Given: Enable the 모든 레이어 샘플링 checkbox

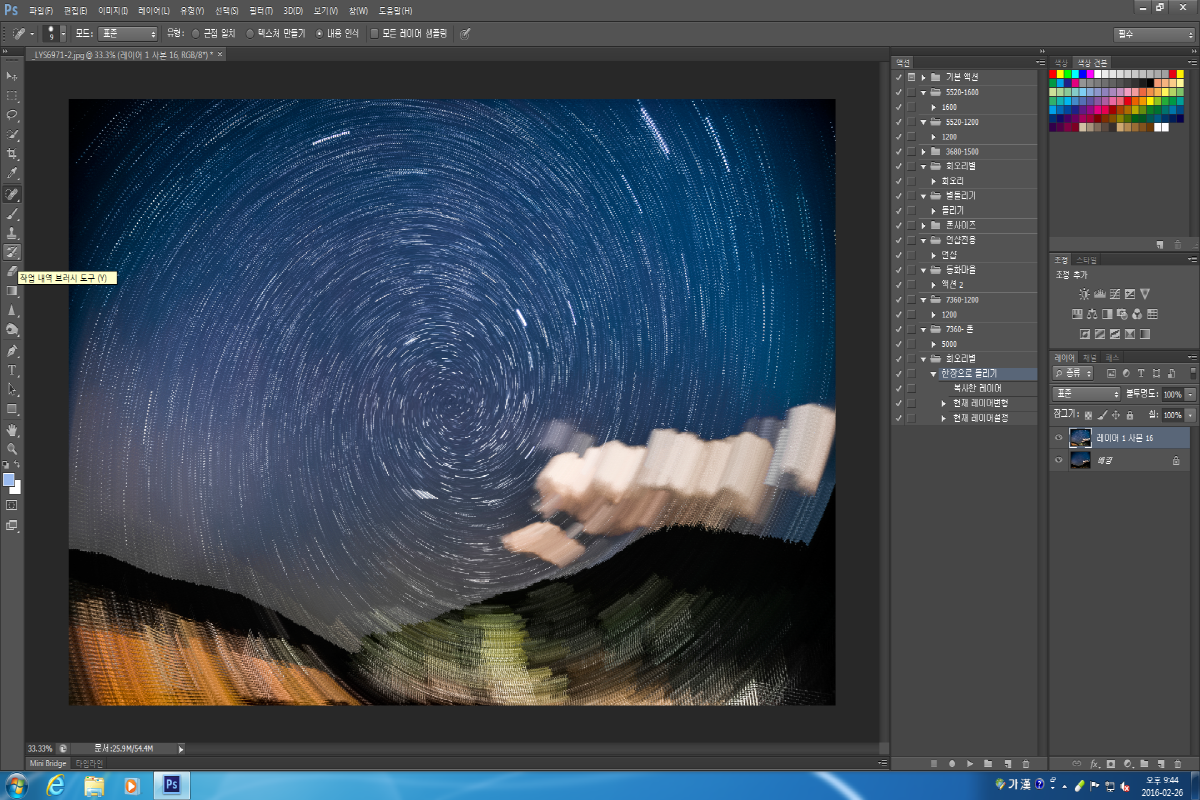Looking at the screenshot, I should [375, 33].
